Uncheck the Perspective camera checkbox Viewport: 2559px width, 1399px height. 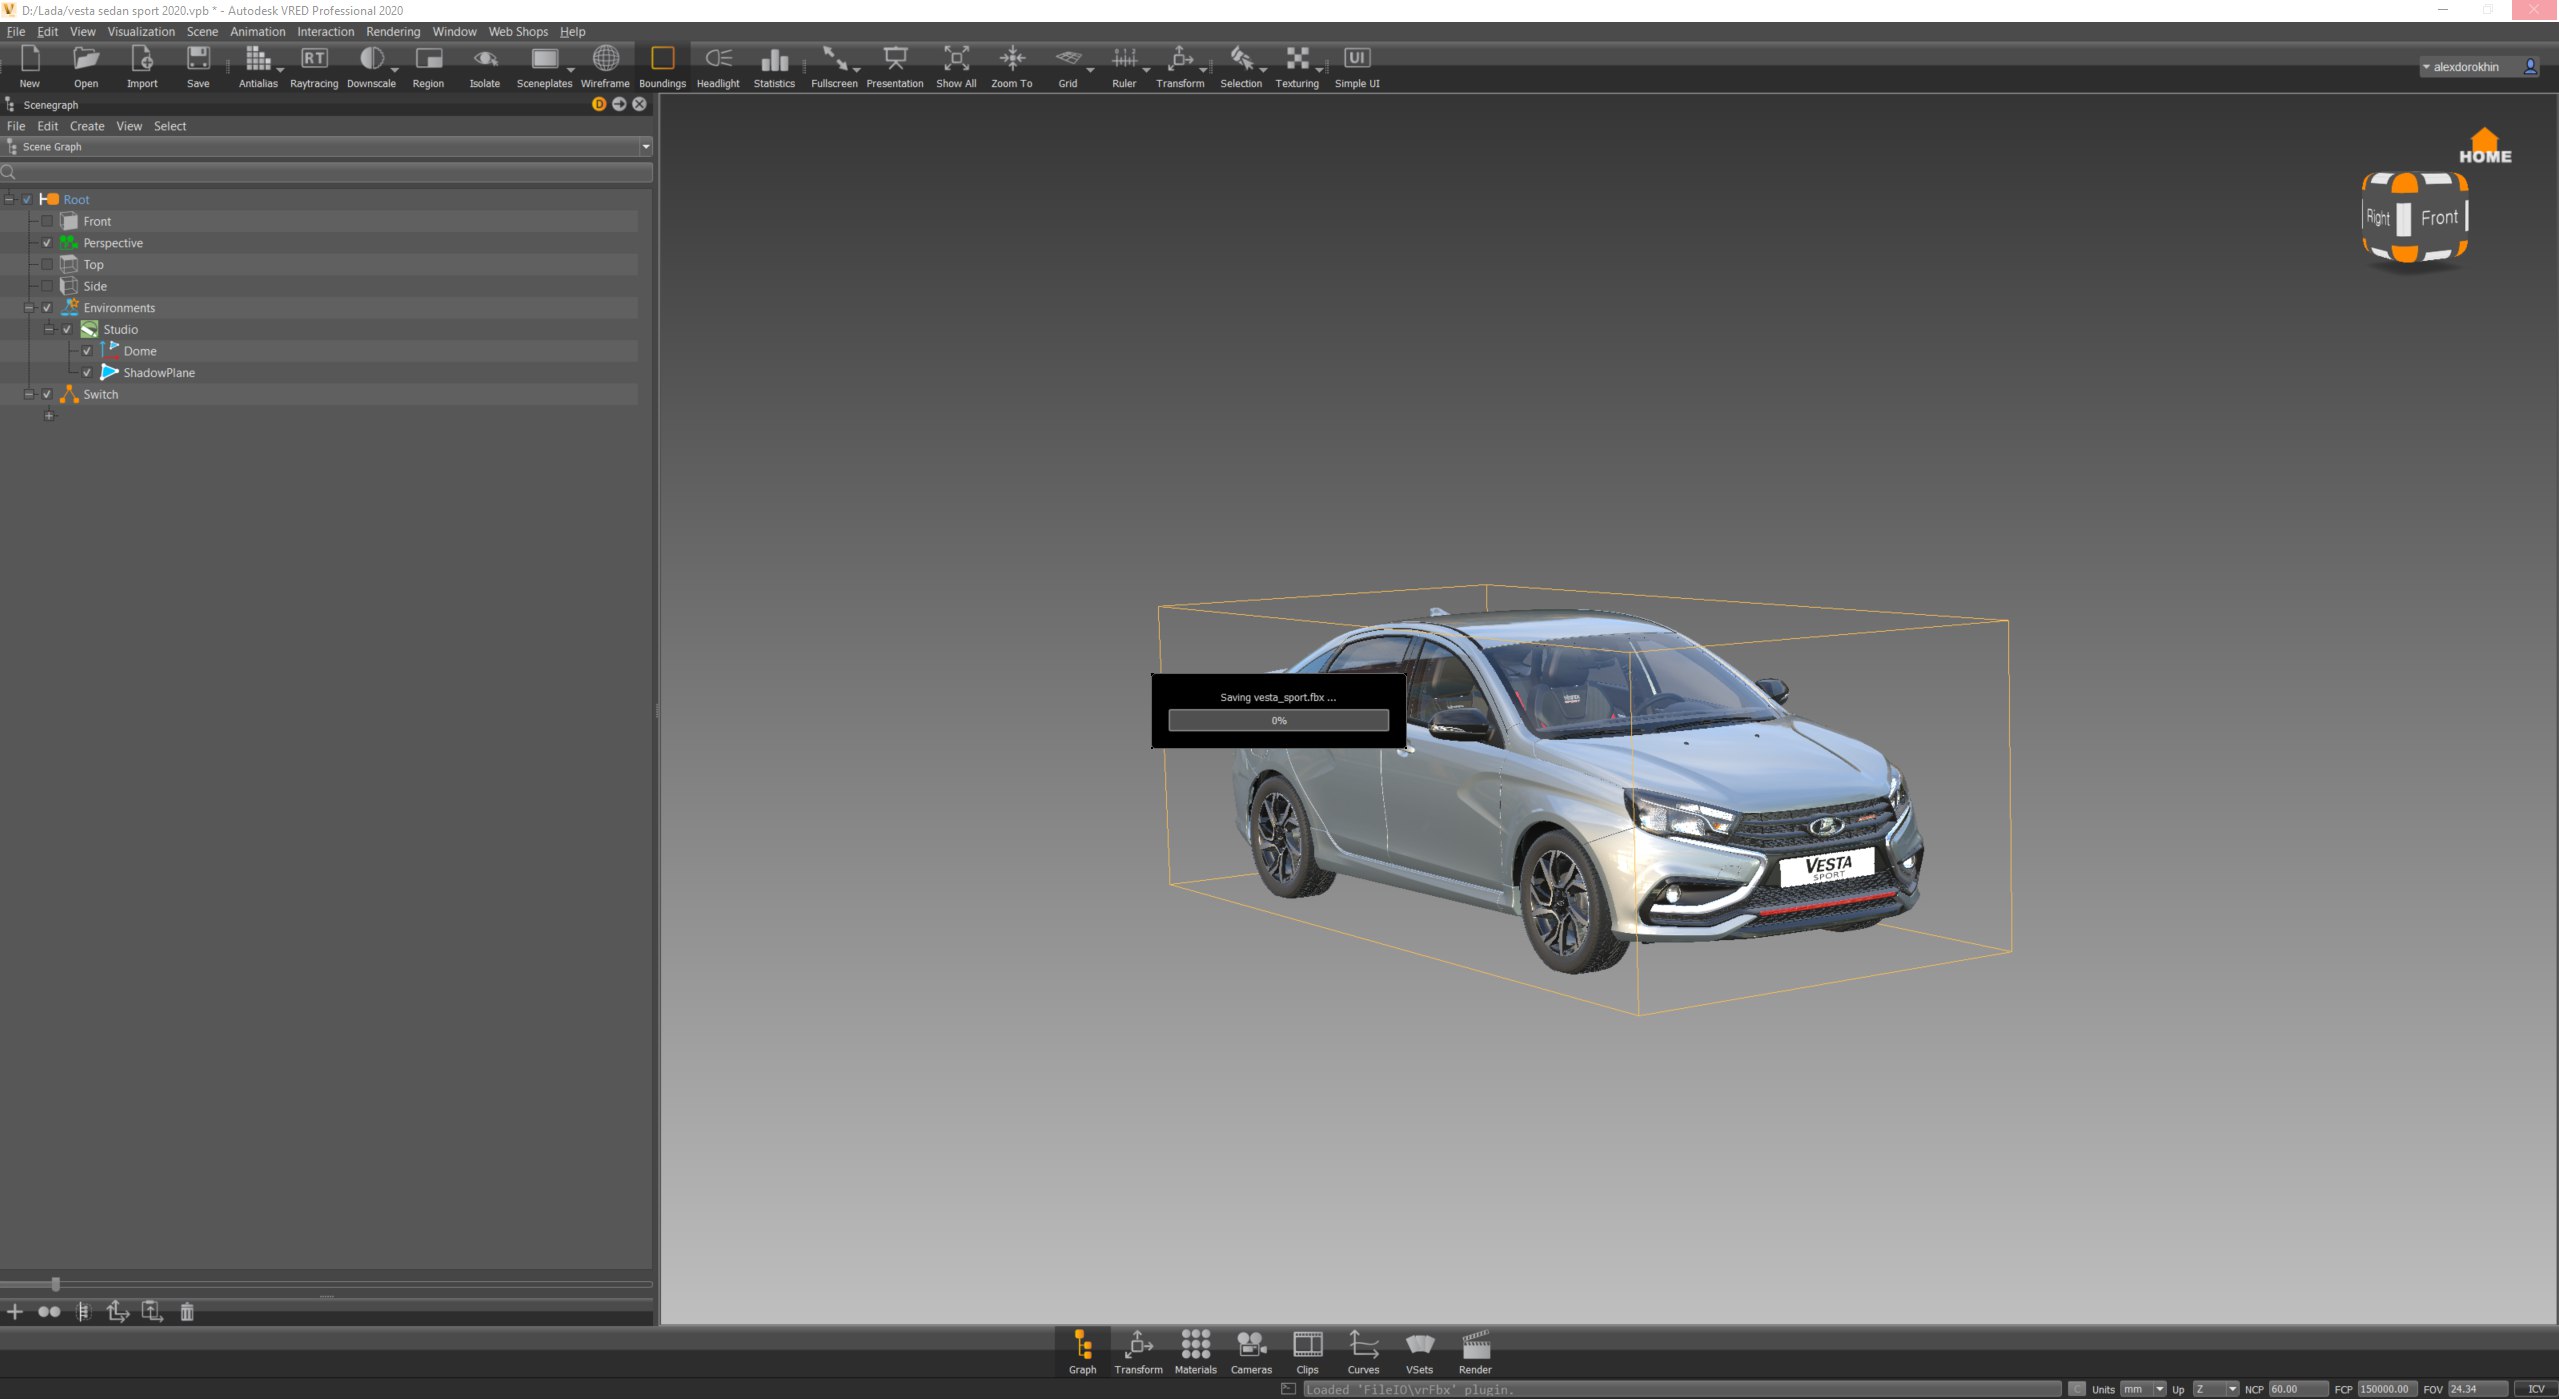point(47,243)
